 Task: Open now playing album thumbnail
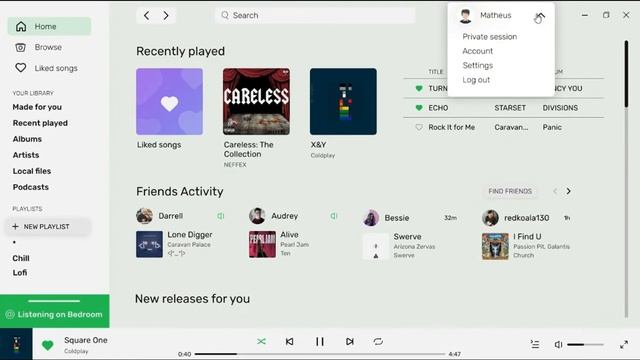pos(16,344)
